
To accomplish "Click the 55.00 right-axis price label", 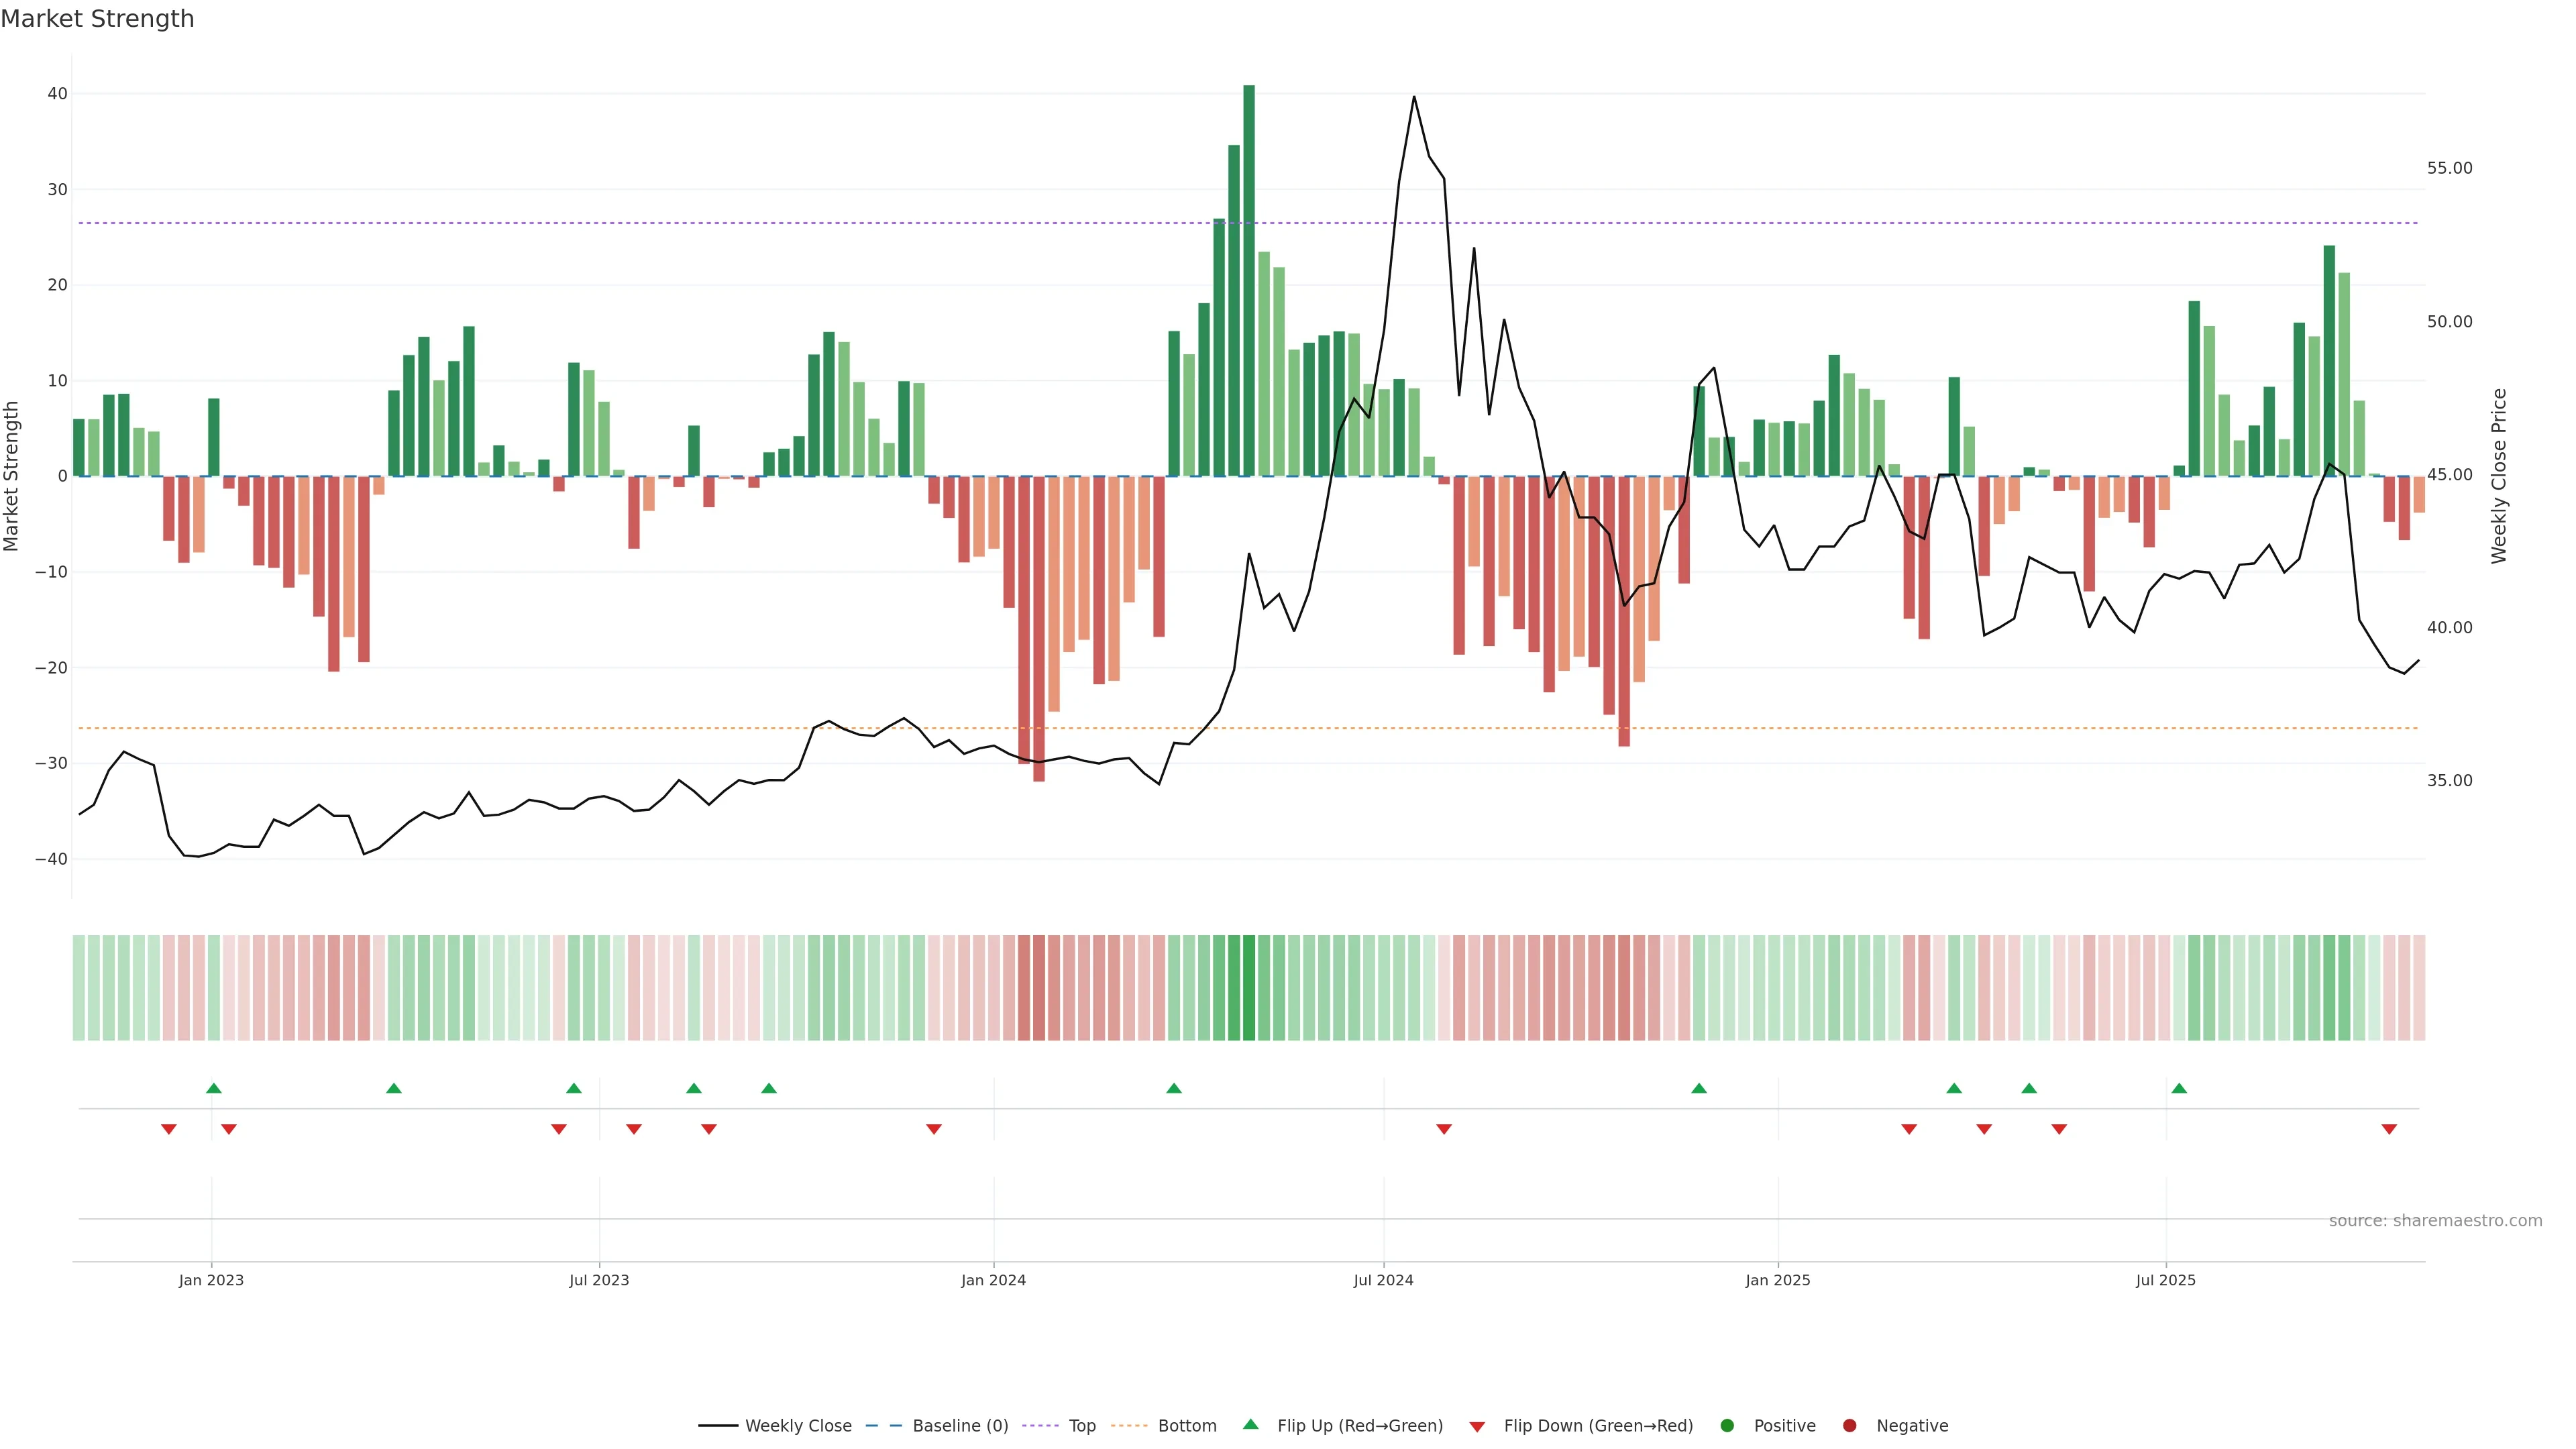I will coord(2449,168).
